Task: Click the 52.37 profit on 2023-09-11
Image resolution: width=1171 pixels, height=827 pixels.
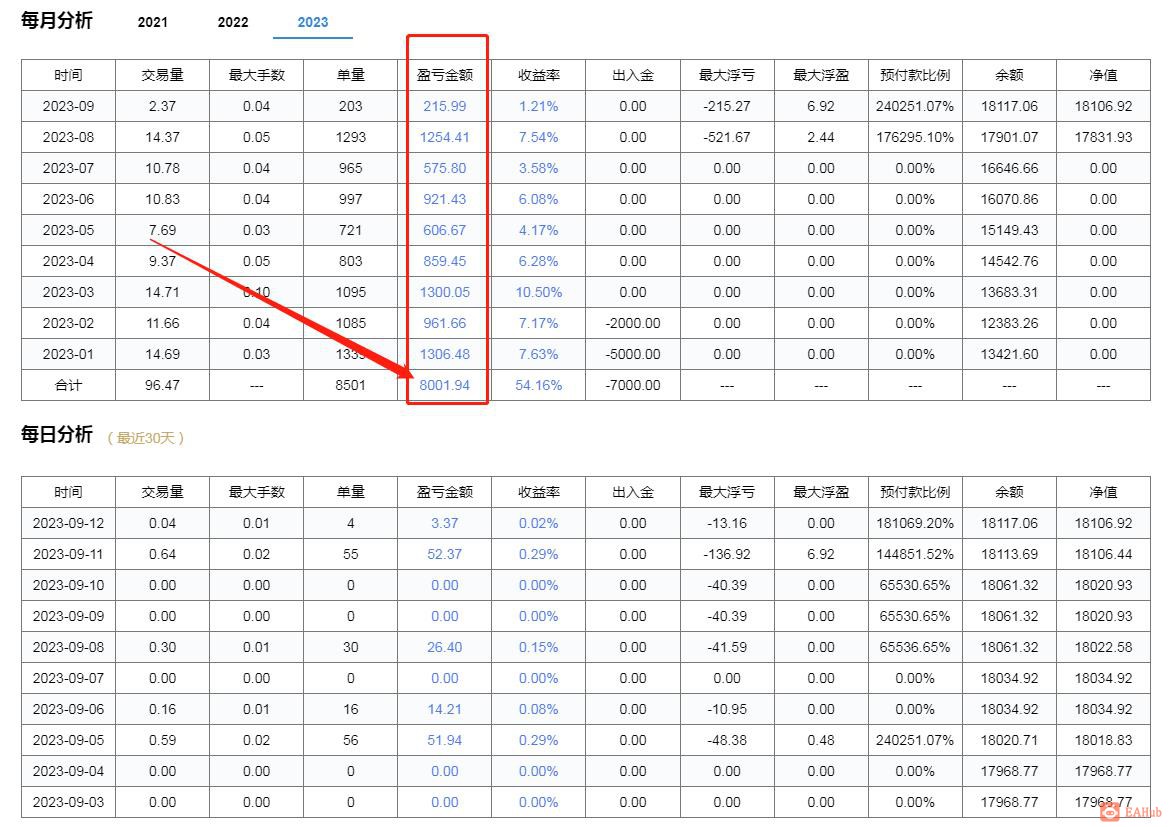Action: pyautogui.click(x=444, y=554)
